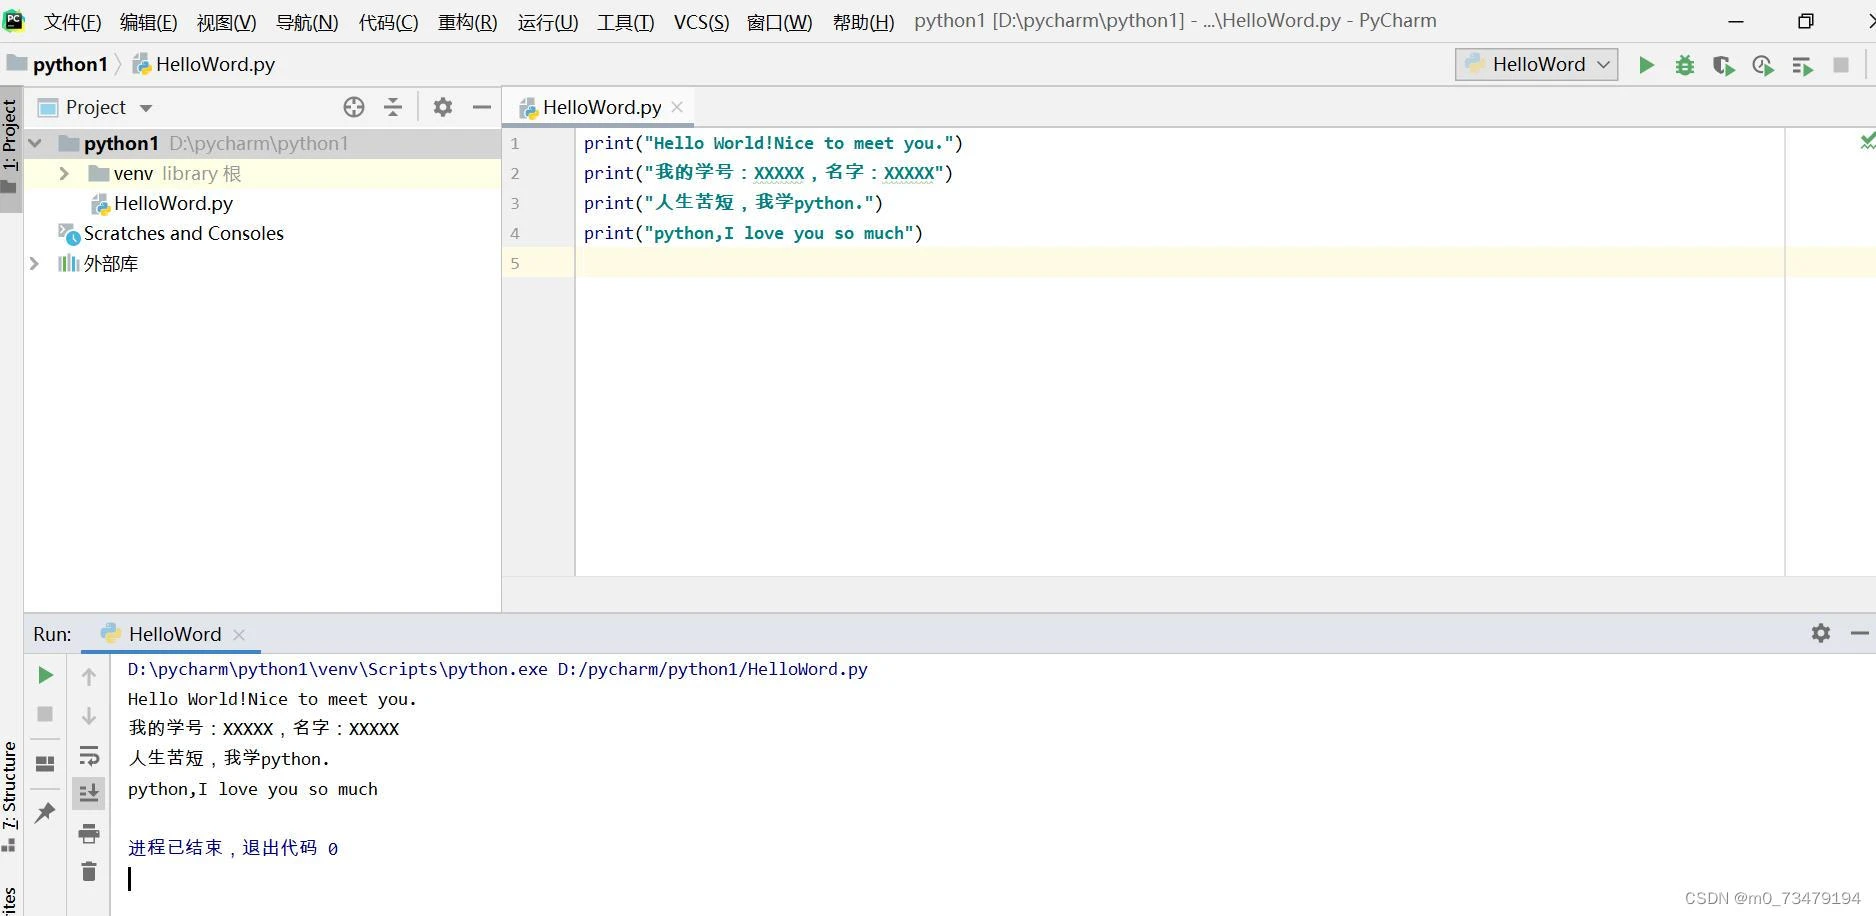The height and width of the screenshot is (916, 1876).
Task: Close the HelloWord tab in the Run panel
Action: pos(239,634)
